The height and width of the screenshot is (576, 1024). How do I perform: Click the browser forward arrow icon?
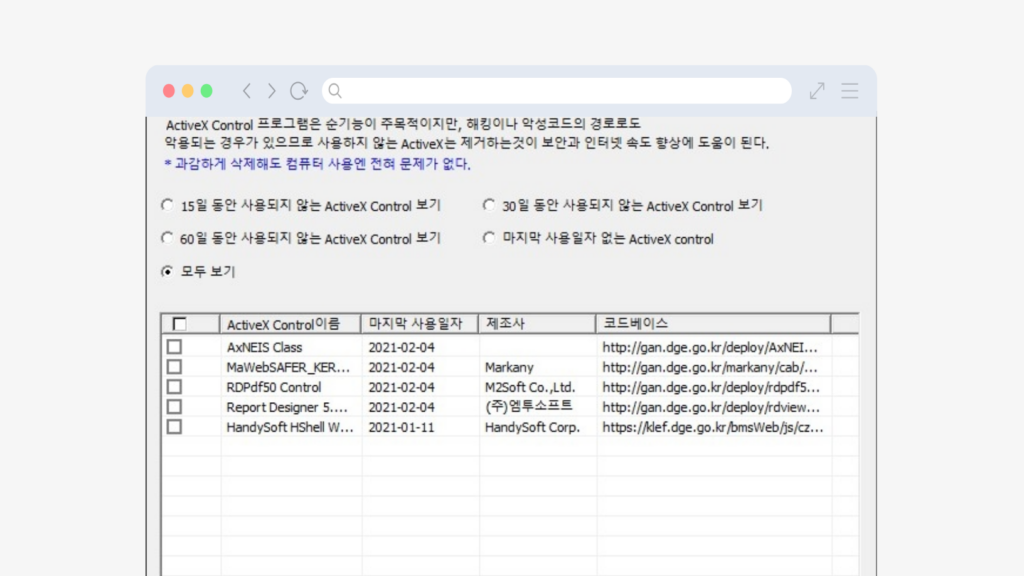271,91
